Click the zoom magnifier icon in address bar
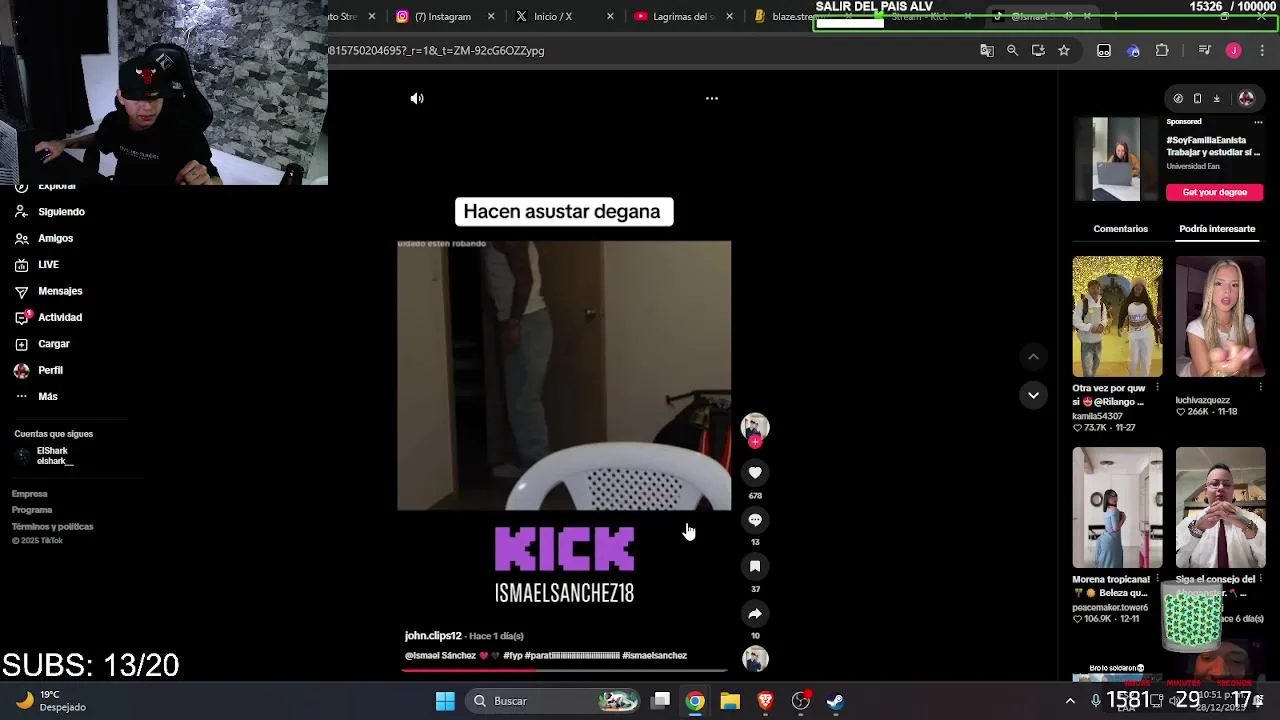1280x720 pixels. click(x=1012, y=50)
